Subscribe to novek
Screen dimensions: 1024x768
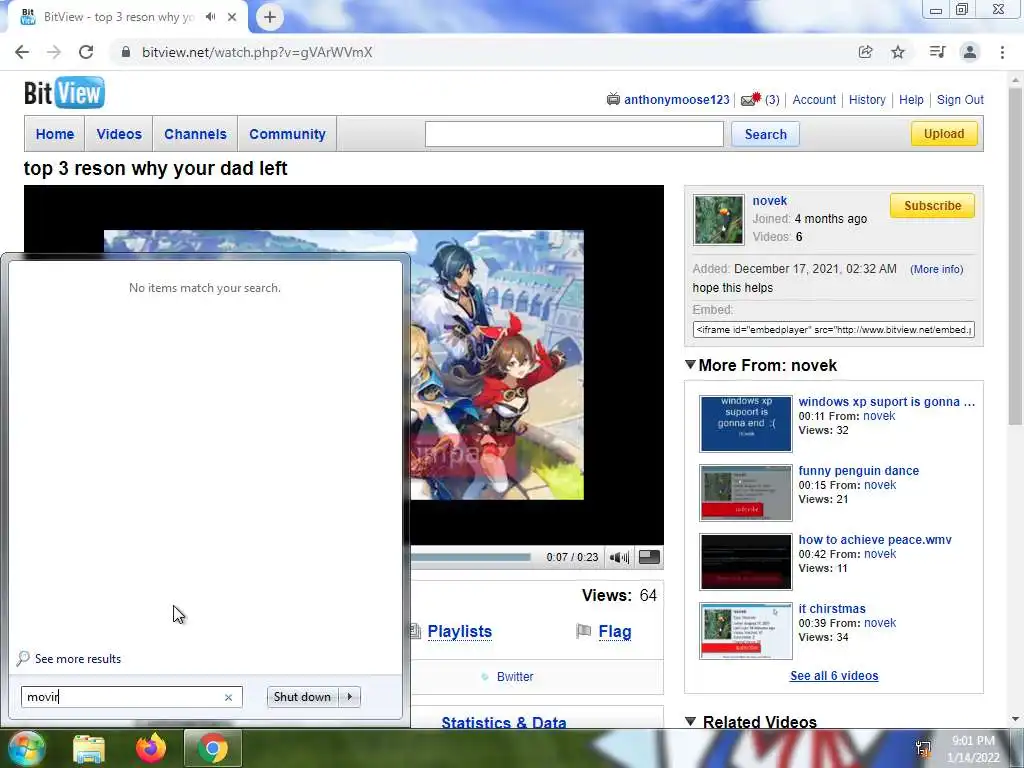[x=932, y=206]
